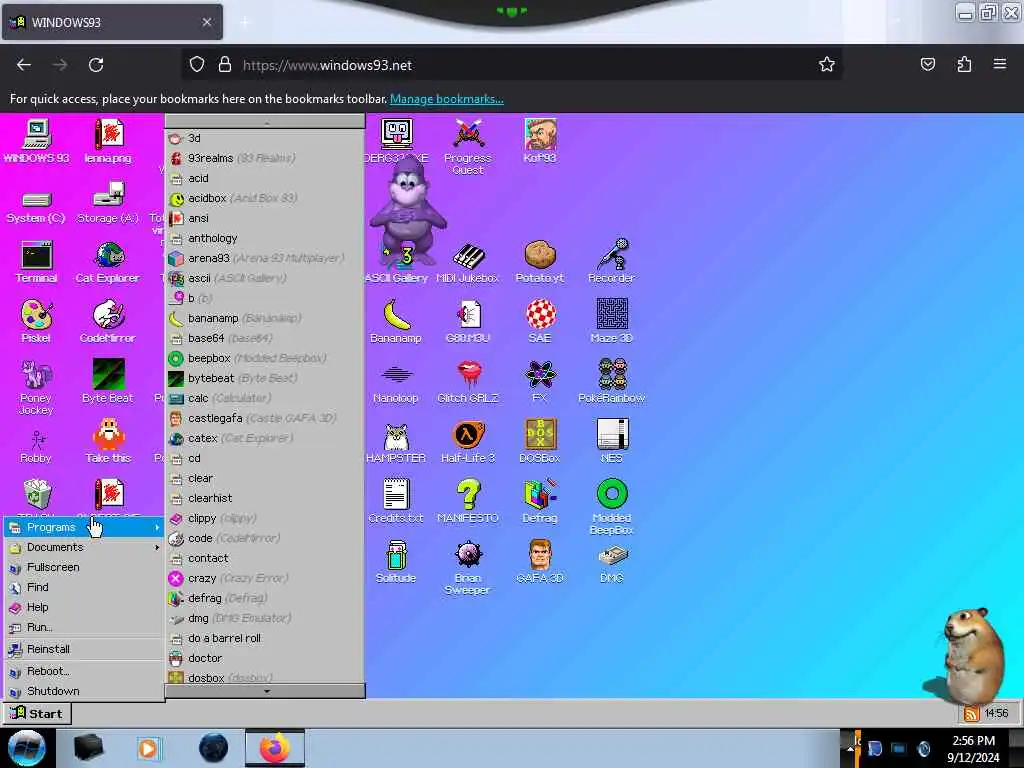Choose Reboot... in Start menu

84,671
